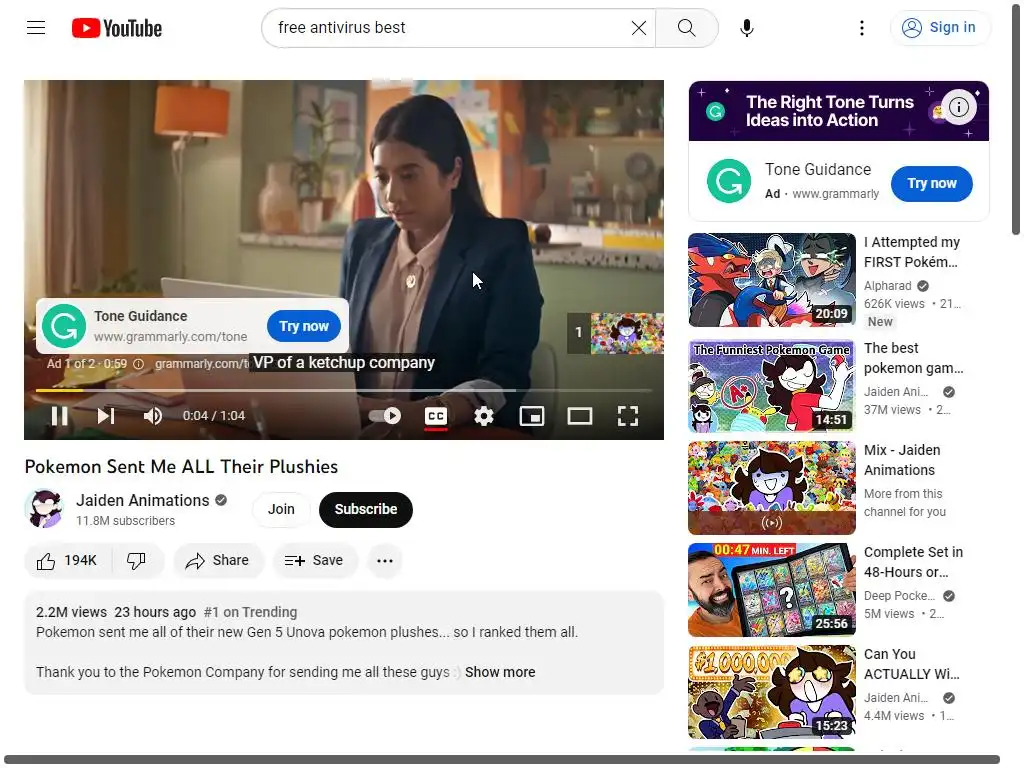Open player settings gear
Screen dimensions: 1024x768
coord(484,416)
